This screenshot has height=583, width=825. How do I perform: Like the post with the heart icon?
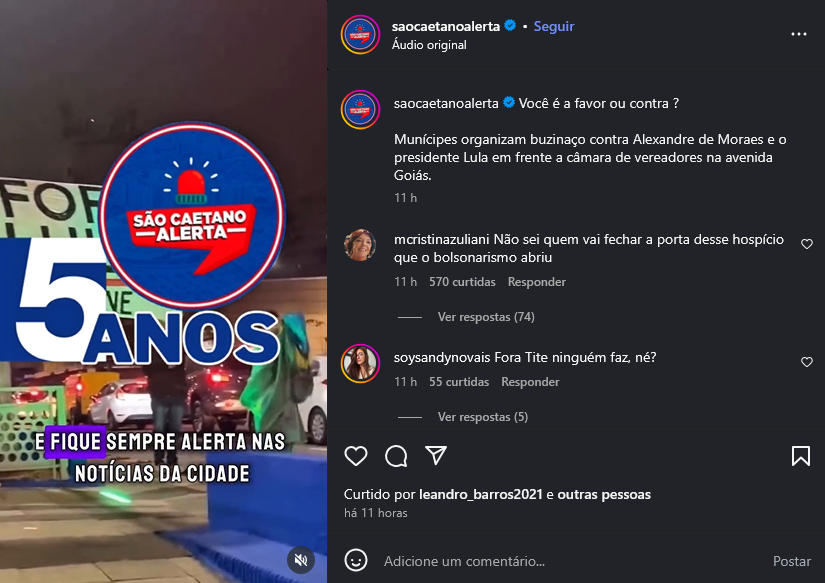[356, 456]
